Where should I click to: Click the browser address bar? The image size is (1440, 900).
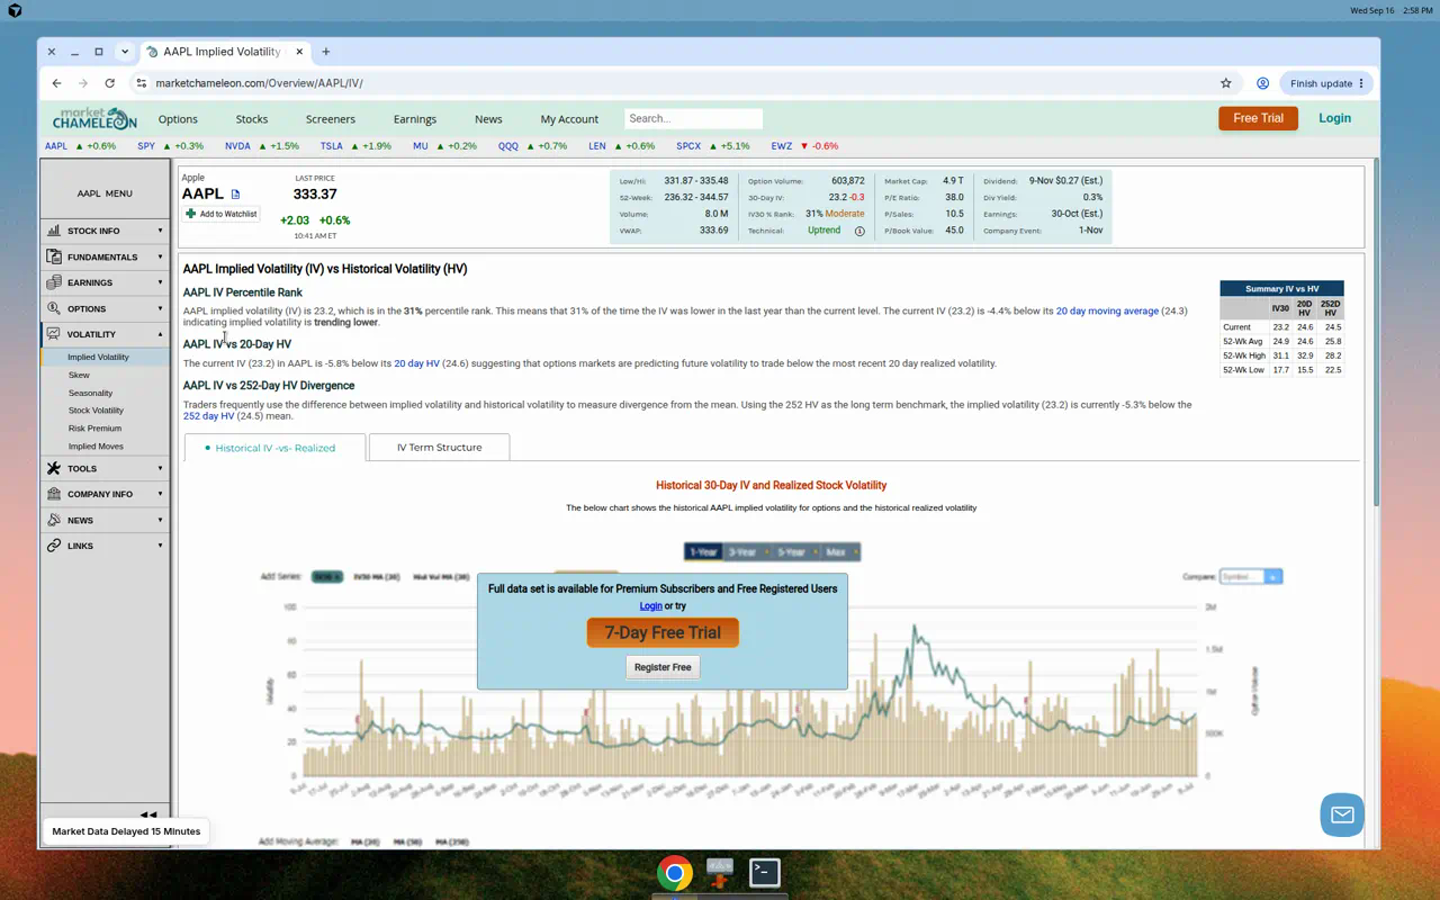(x=680, y=83)
